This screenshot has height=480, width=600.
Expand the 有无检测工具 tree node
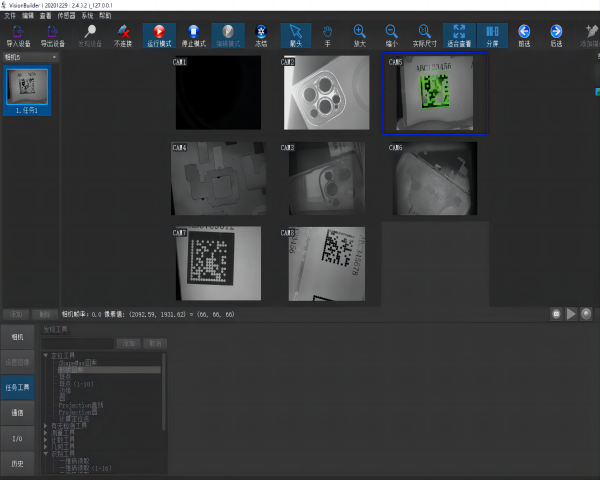[46, 424]
